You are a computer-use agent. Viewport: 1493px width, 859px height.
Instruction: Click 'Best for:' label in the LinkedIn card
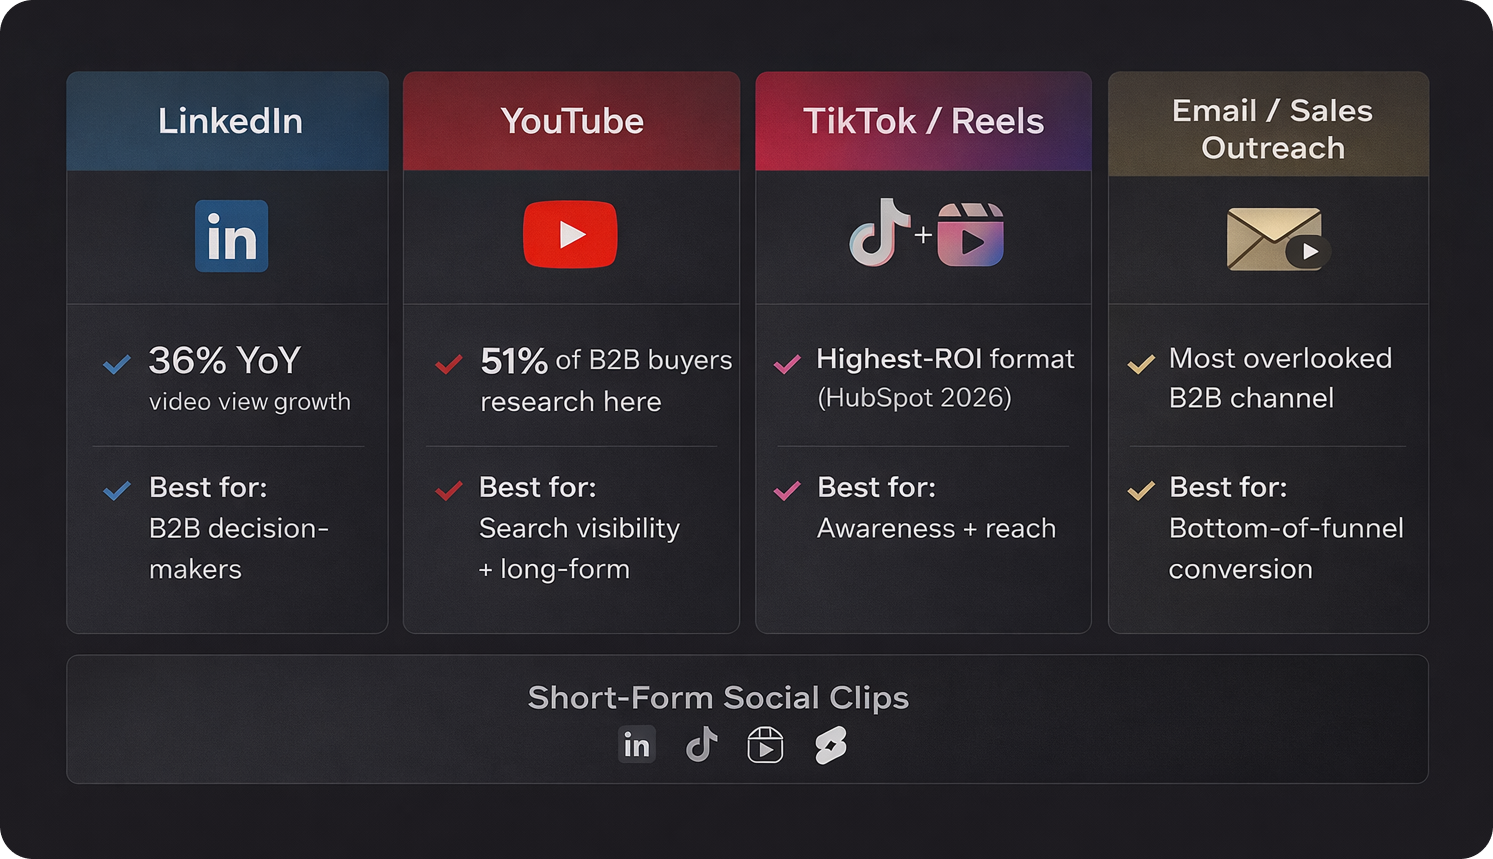pyautogui.click(x=208, y=487)
